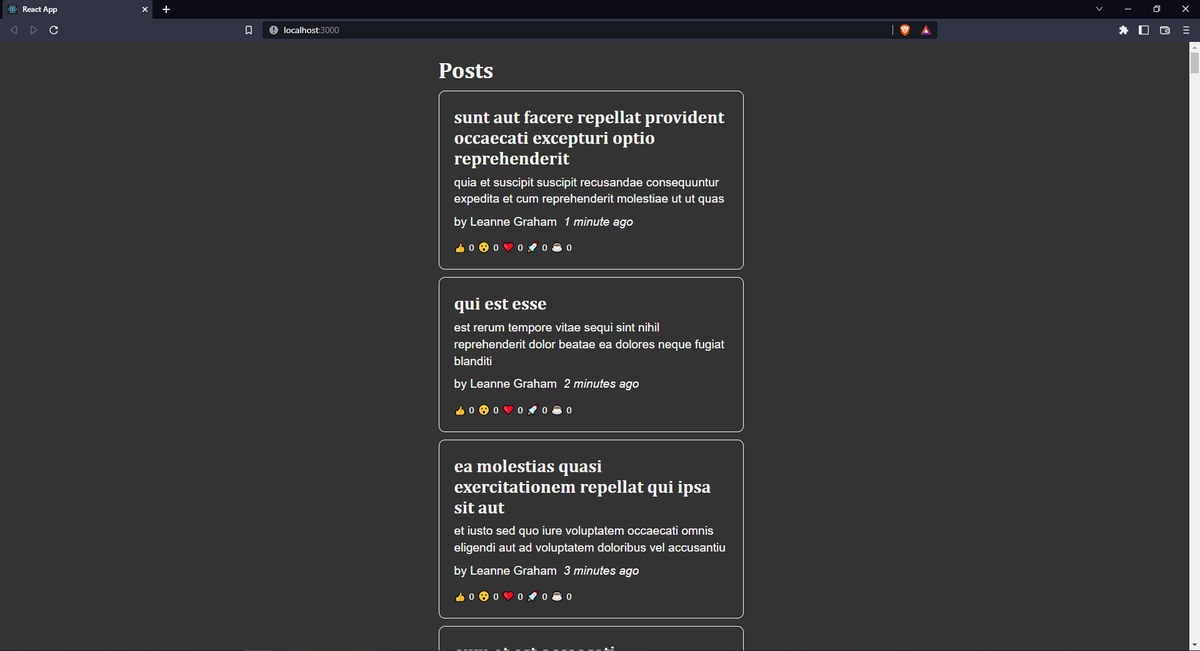Screen dimensions: 1200x651
Task: Click wow face reaction on 'sunt aut facere' post
Action: [x=489, y=248]
